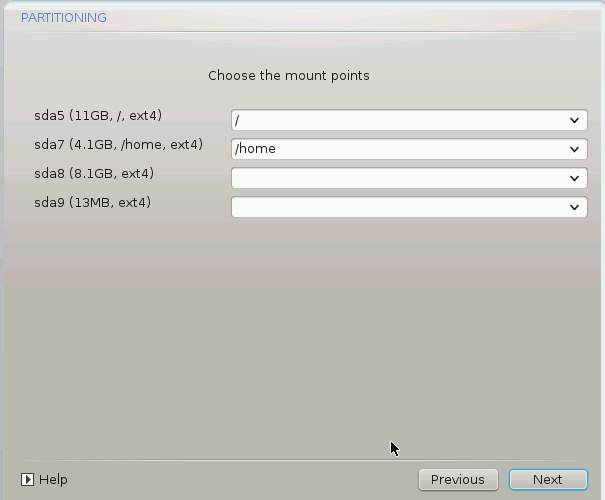Go back with the Previous button
This screenshot has height=500, width=605.
pos(457,480)
